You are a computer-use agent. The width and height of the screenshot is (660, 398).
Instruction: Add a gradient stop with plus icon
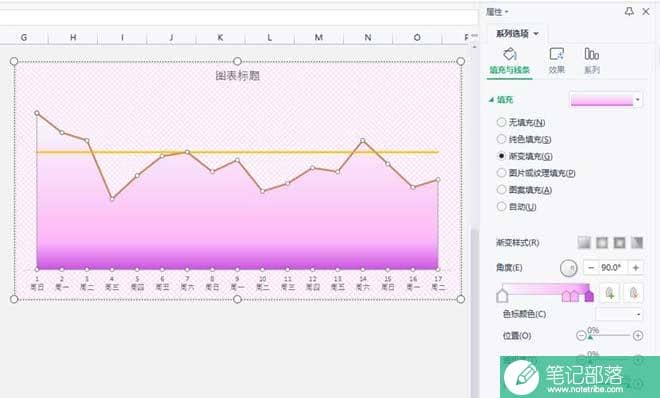[x=609, y=293]
